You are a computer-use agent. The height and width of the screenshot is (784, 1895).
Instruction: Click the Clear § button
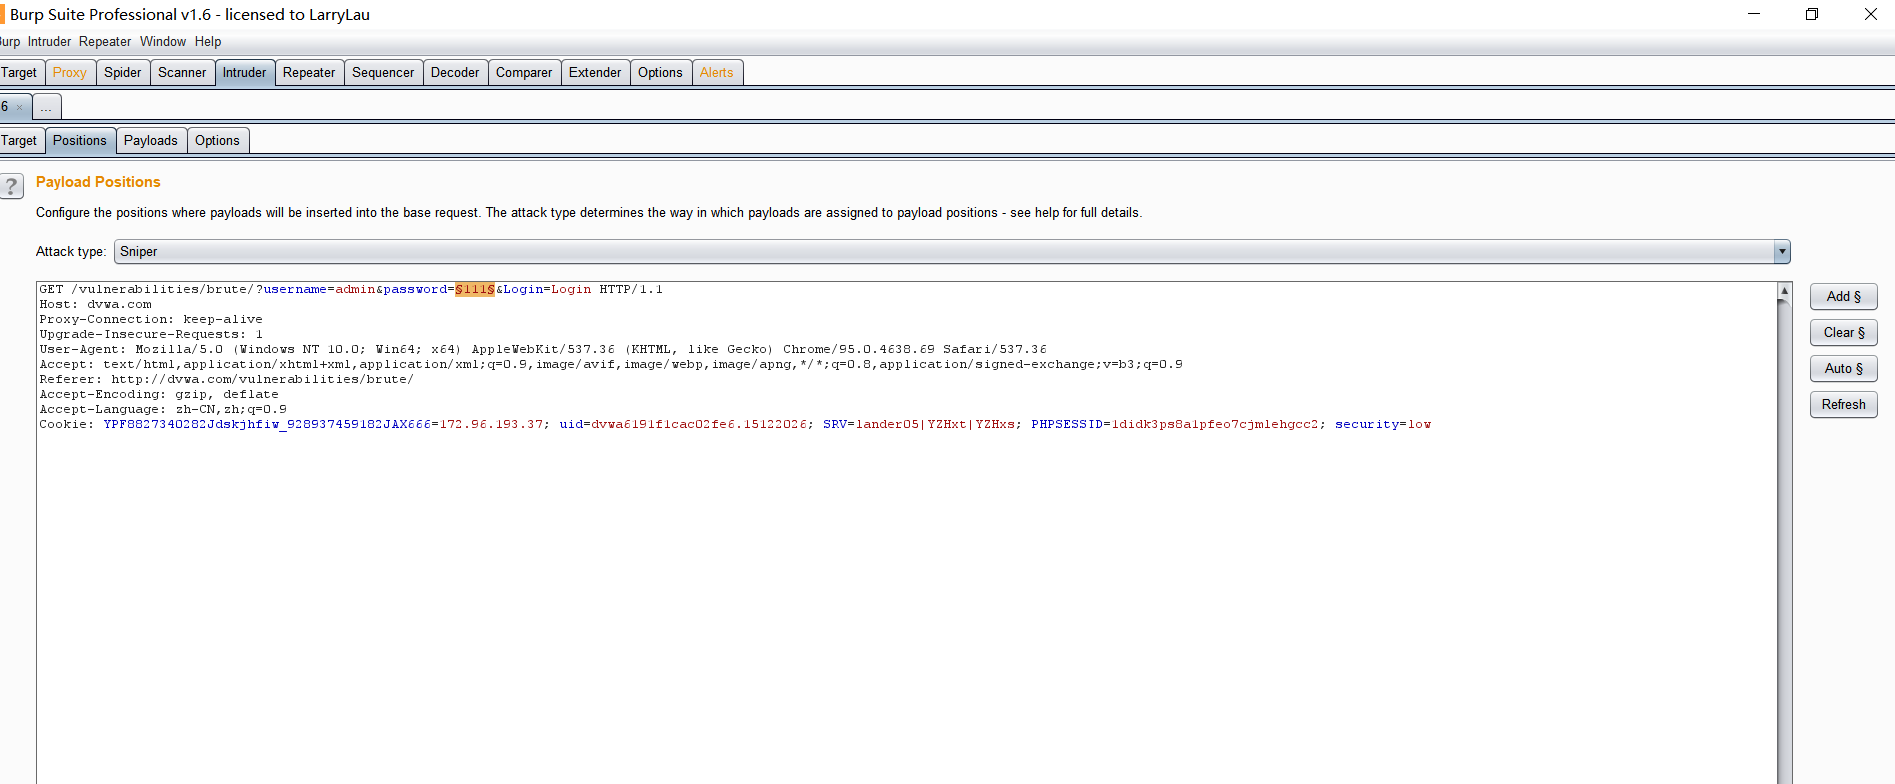[x=1843, y=332]
